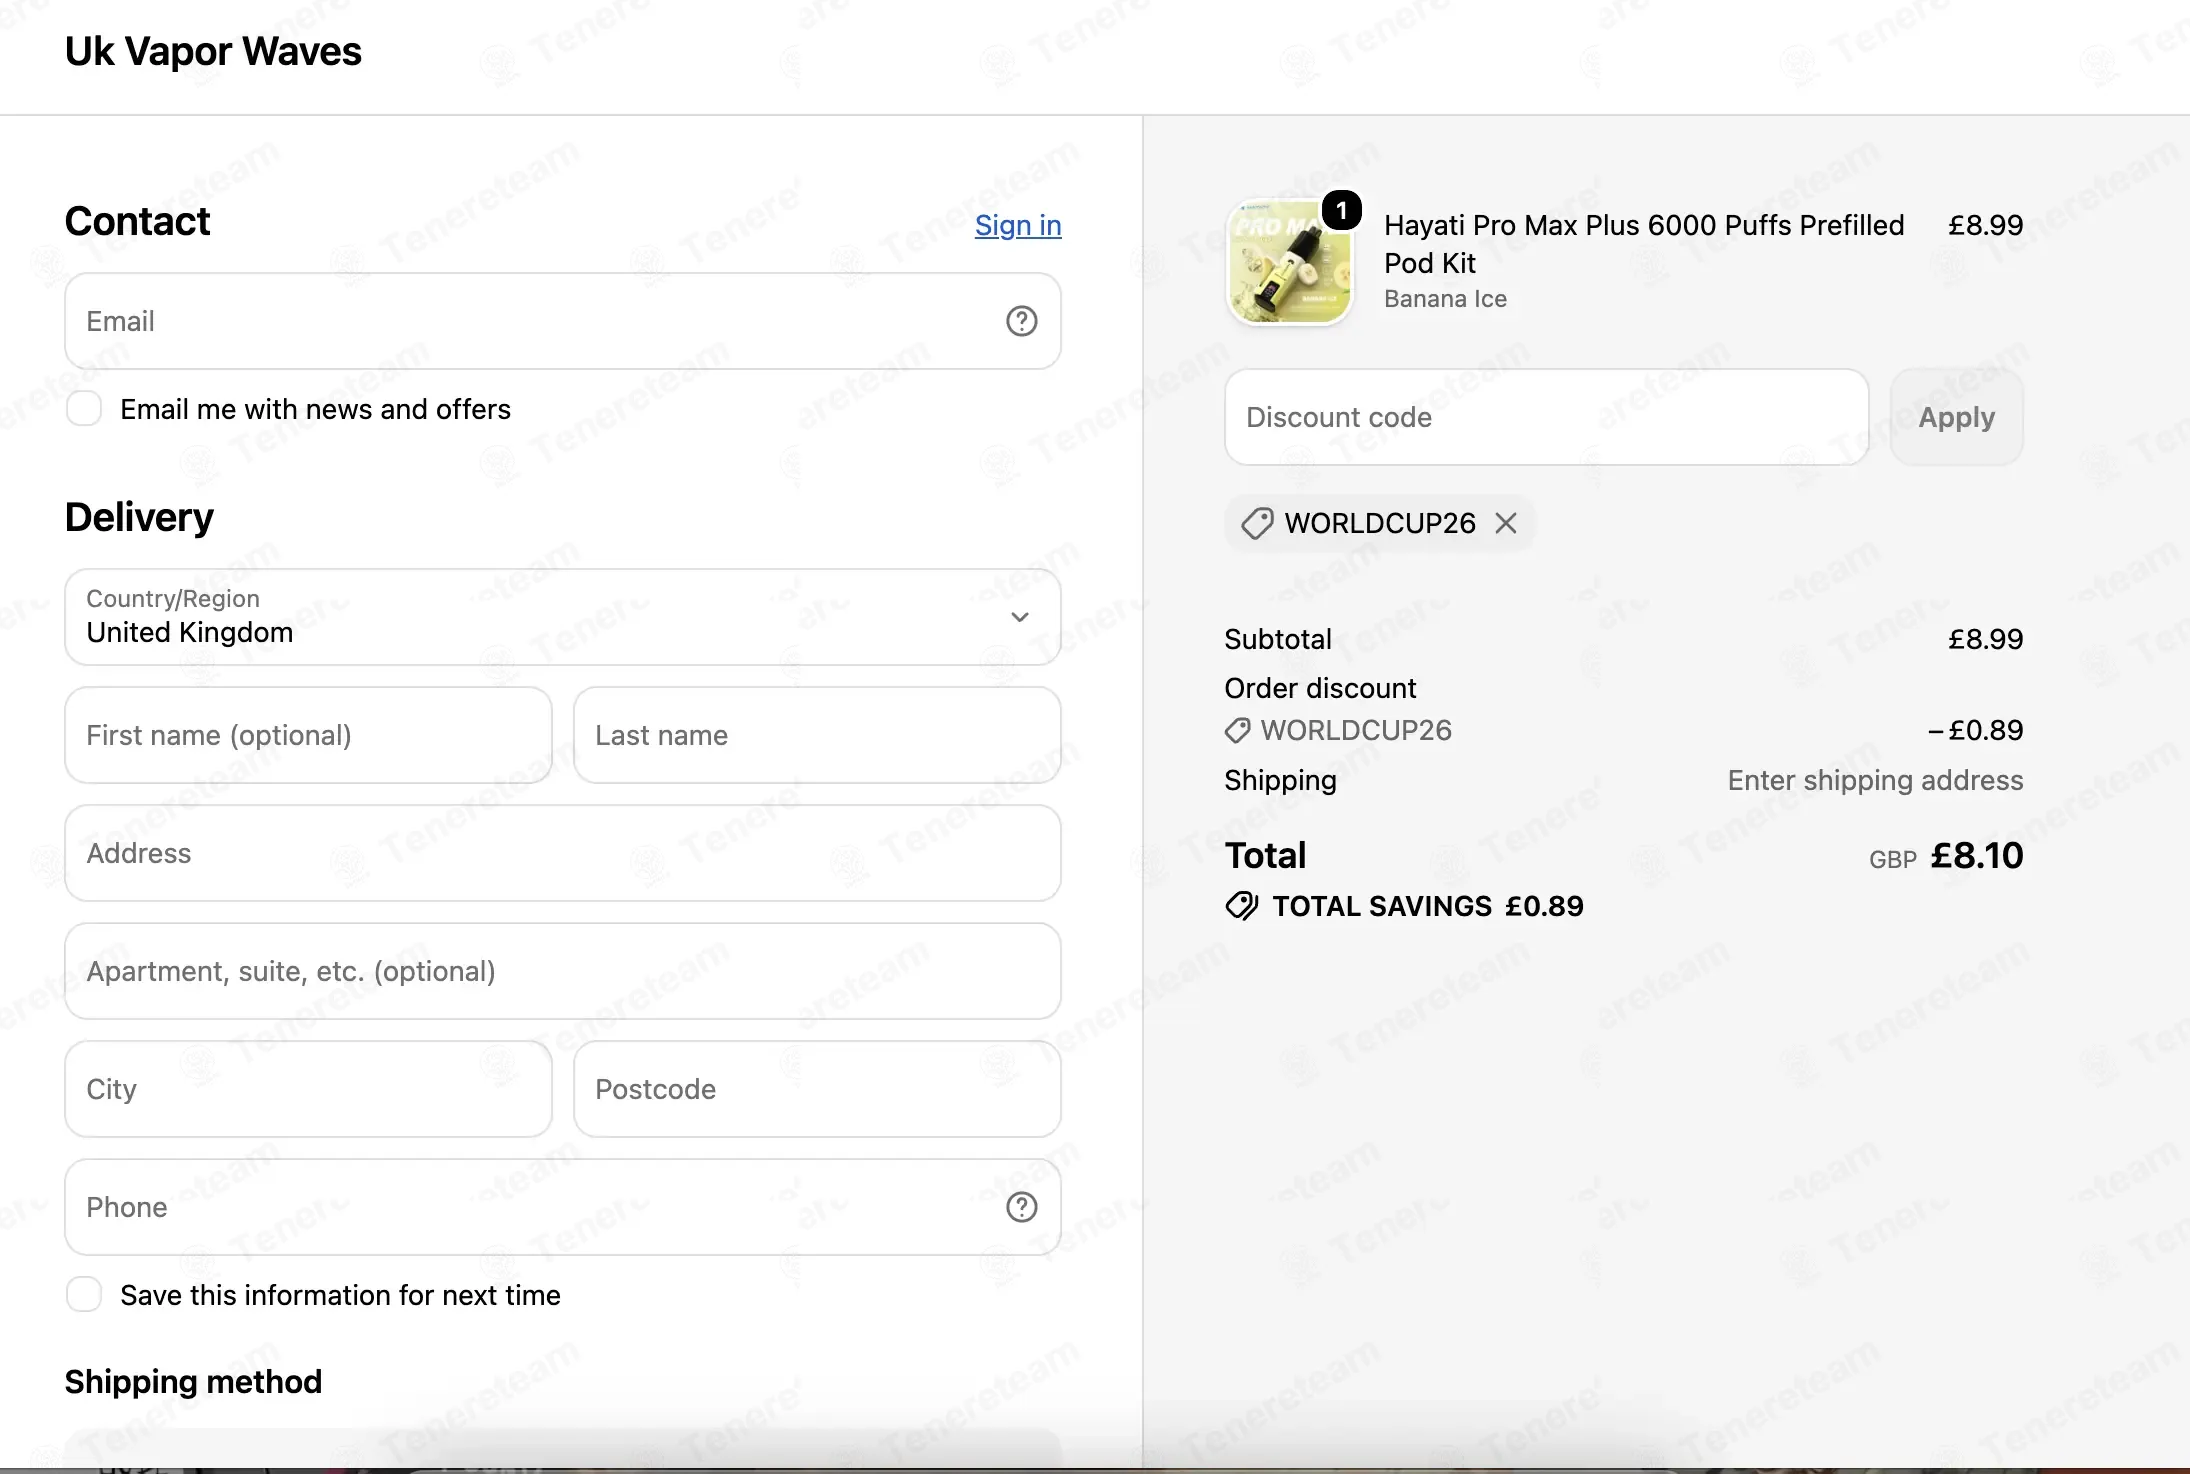Screen dimensions: 2190x1474
Task: Check save this information for next time
Action: [84, 1294]
